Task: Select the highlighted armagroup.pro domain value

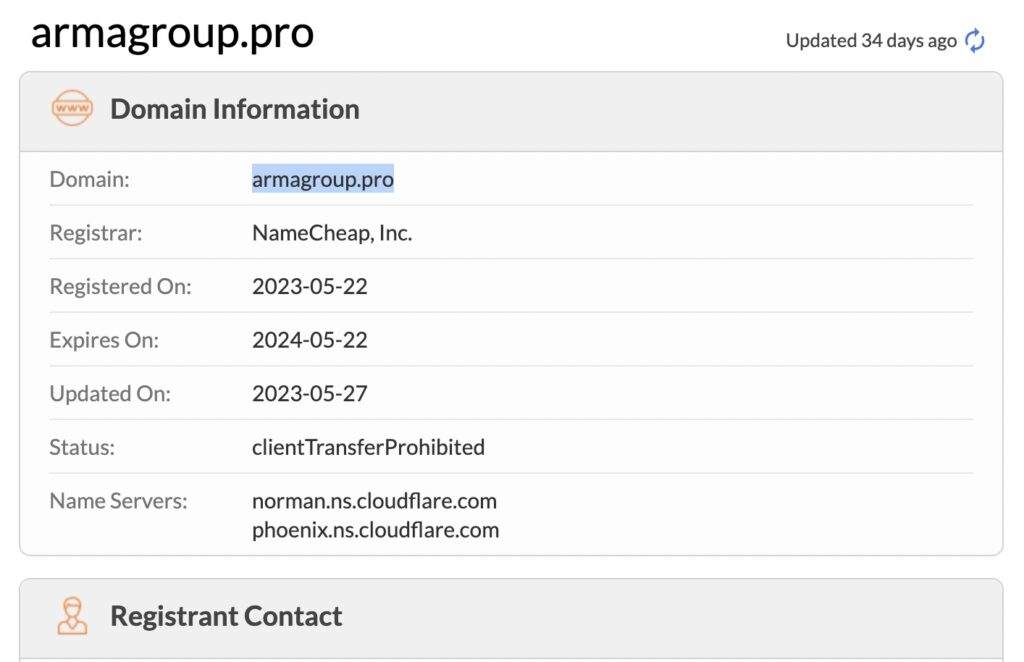Action: (x=323, y=179)
